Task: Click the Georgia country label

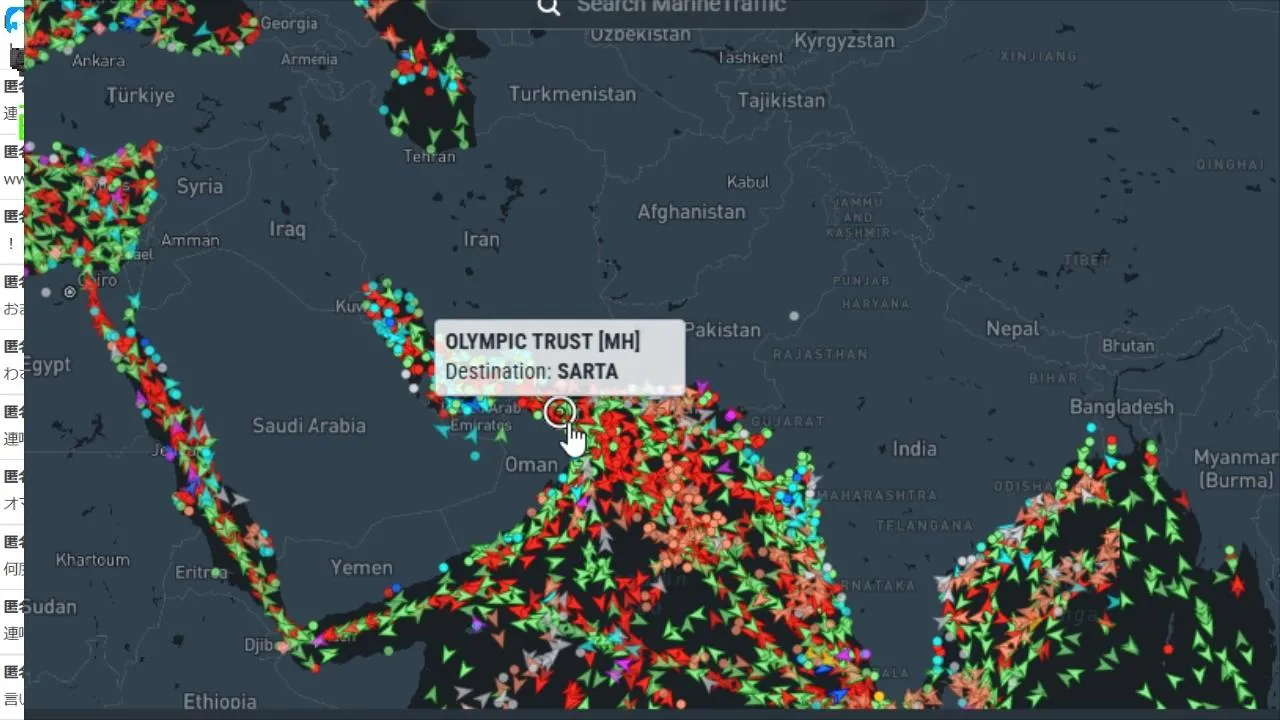Action: [289, 24]
